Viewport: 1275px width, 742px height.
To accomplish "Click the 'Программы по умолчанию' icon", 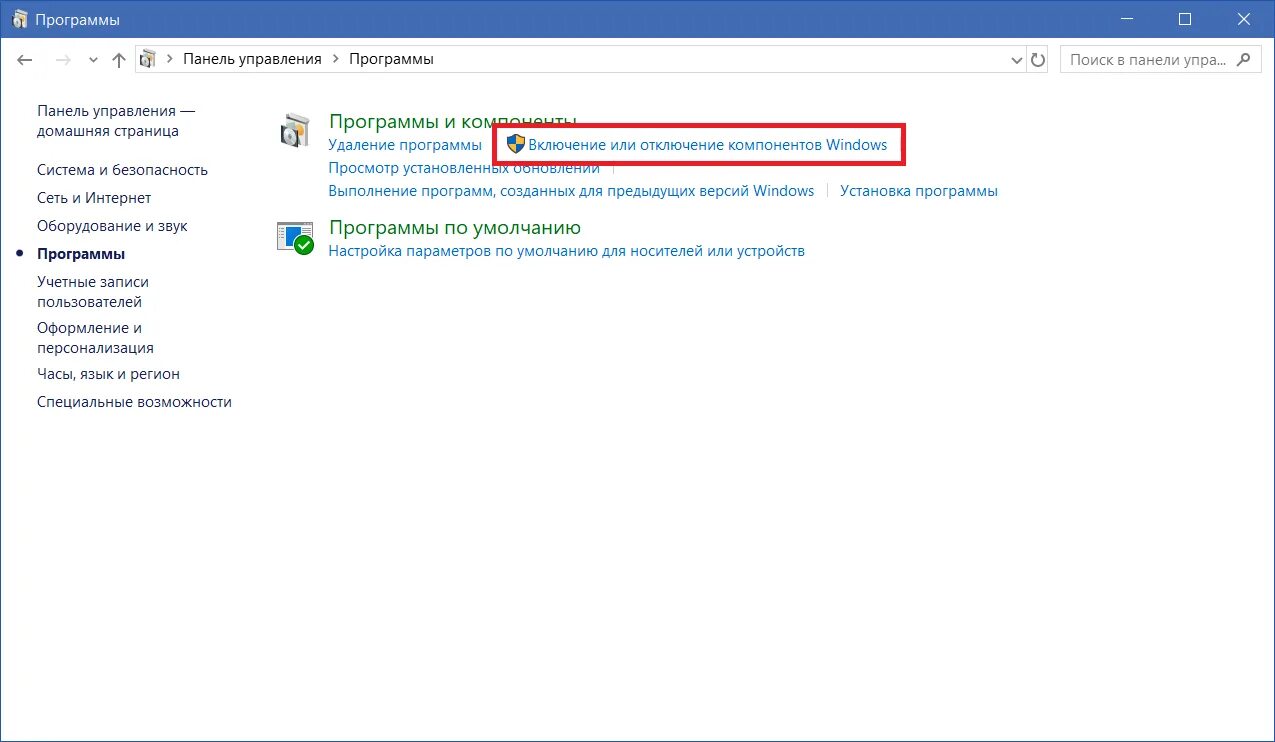I will pos(295,238).
